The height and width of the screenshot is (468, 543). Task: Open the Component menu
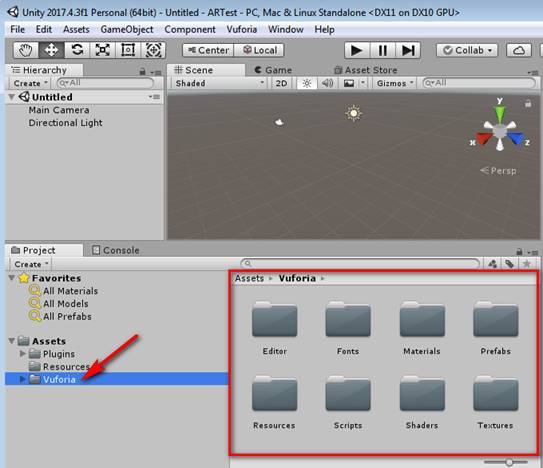(x=190, y=30)
